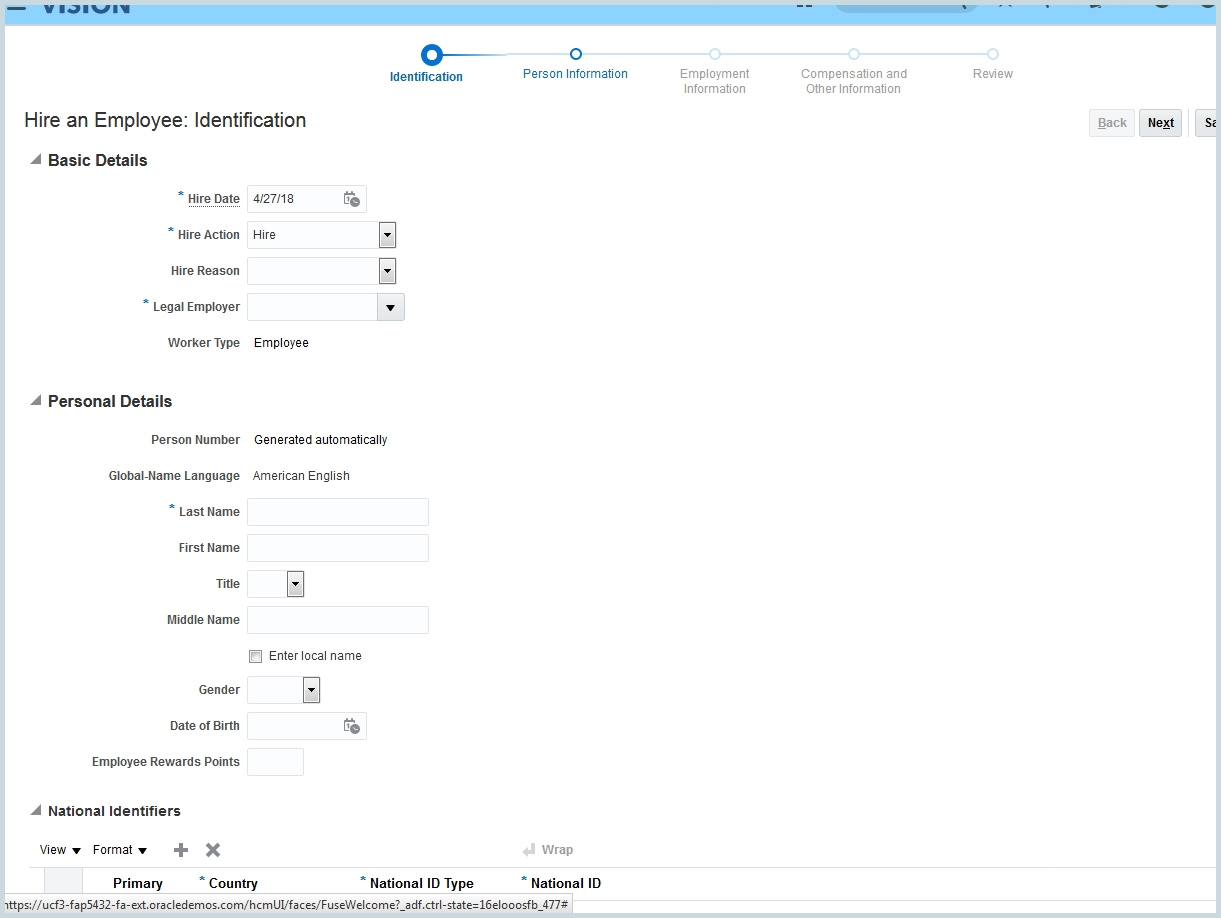
Task: Click the Identification step circle in the train
Action: (x=431, y=55)
